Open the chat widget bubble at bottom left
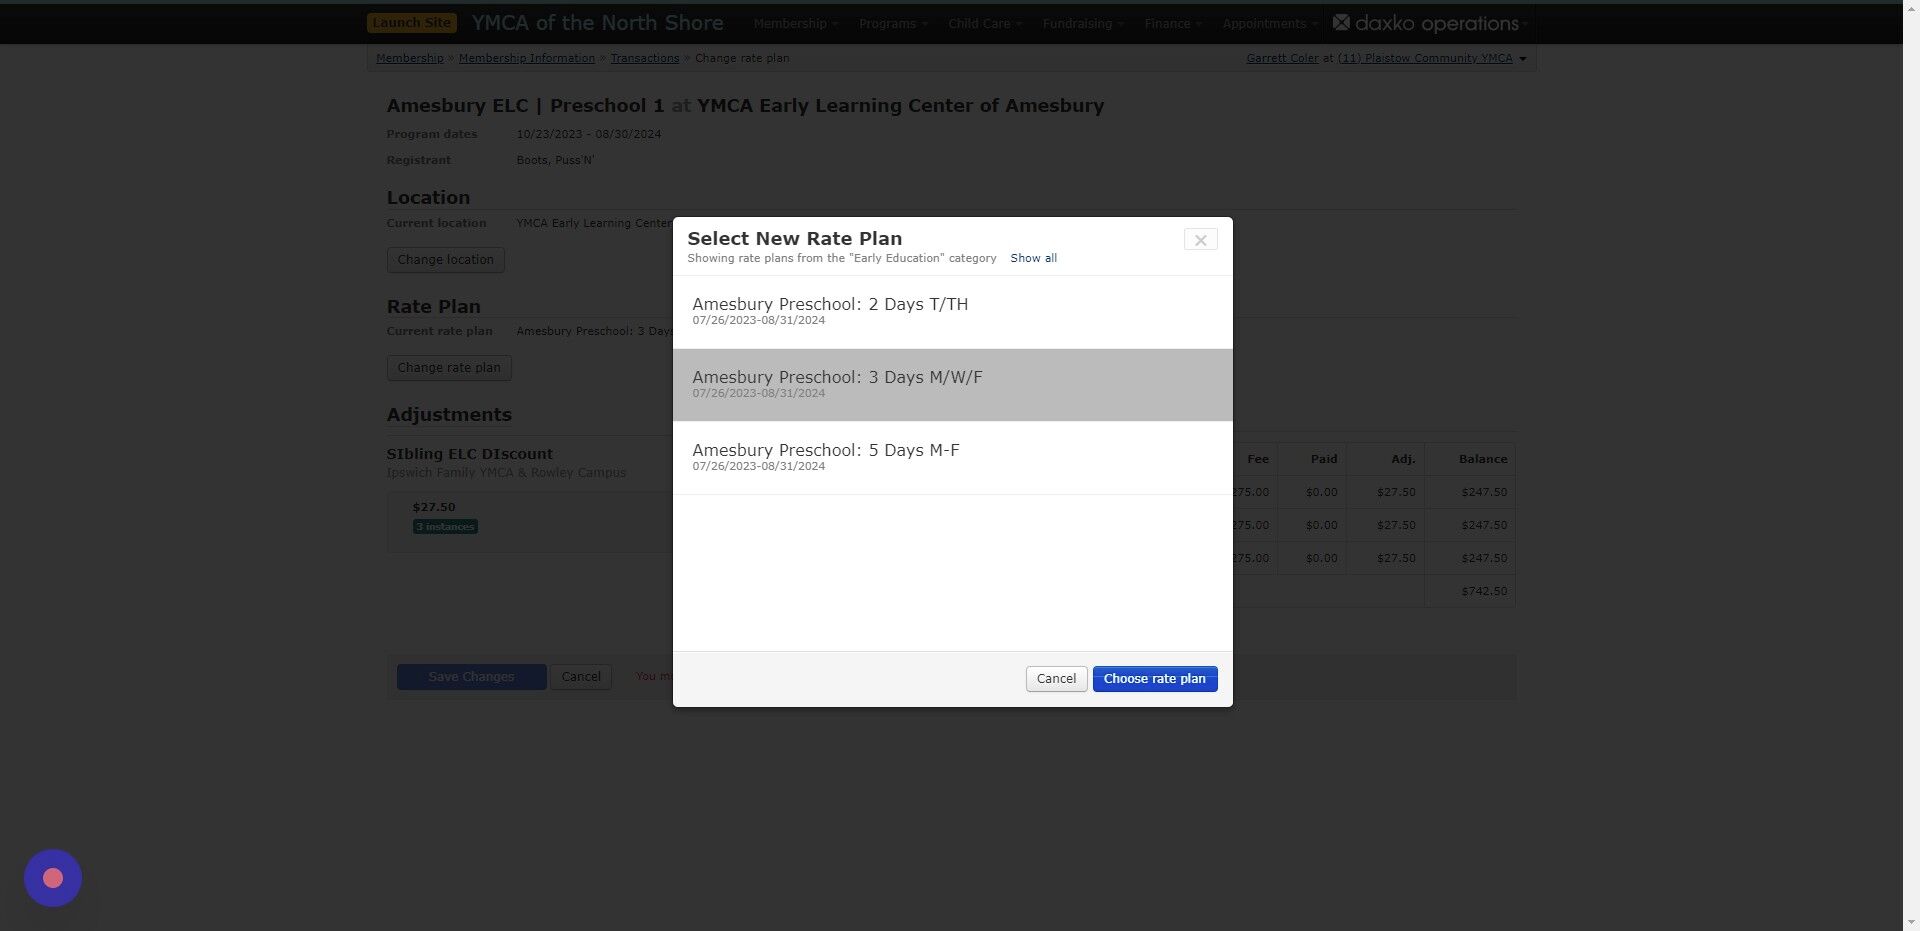 click(x=52, y=877)
